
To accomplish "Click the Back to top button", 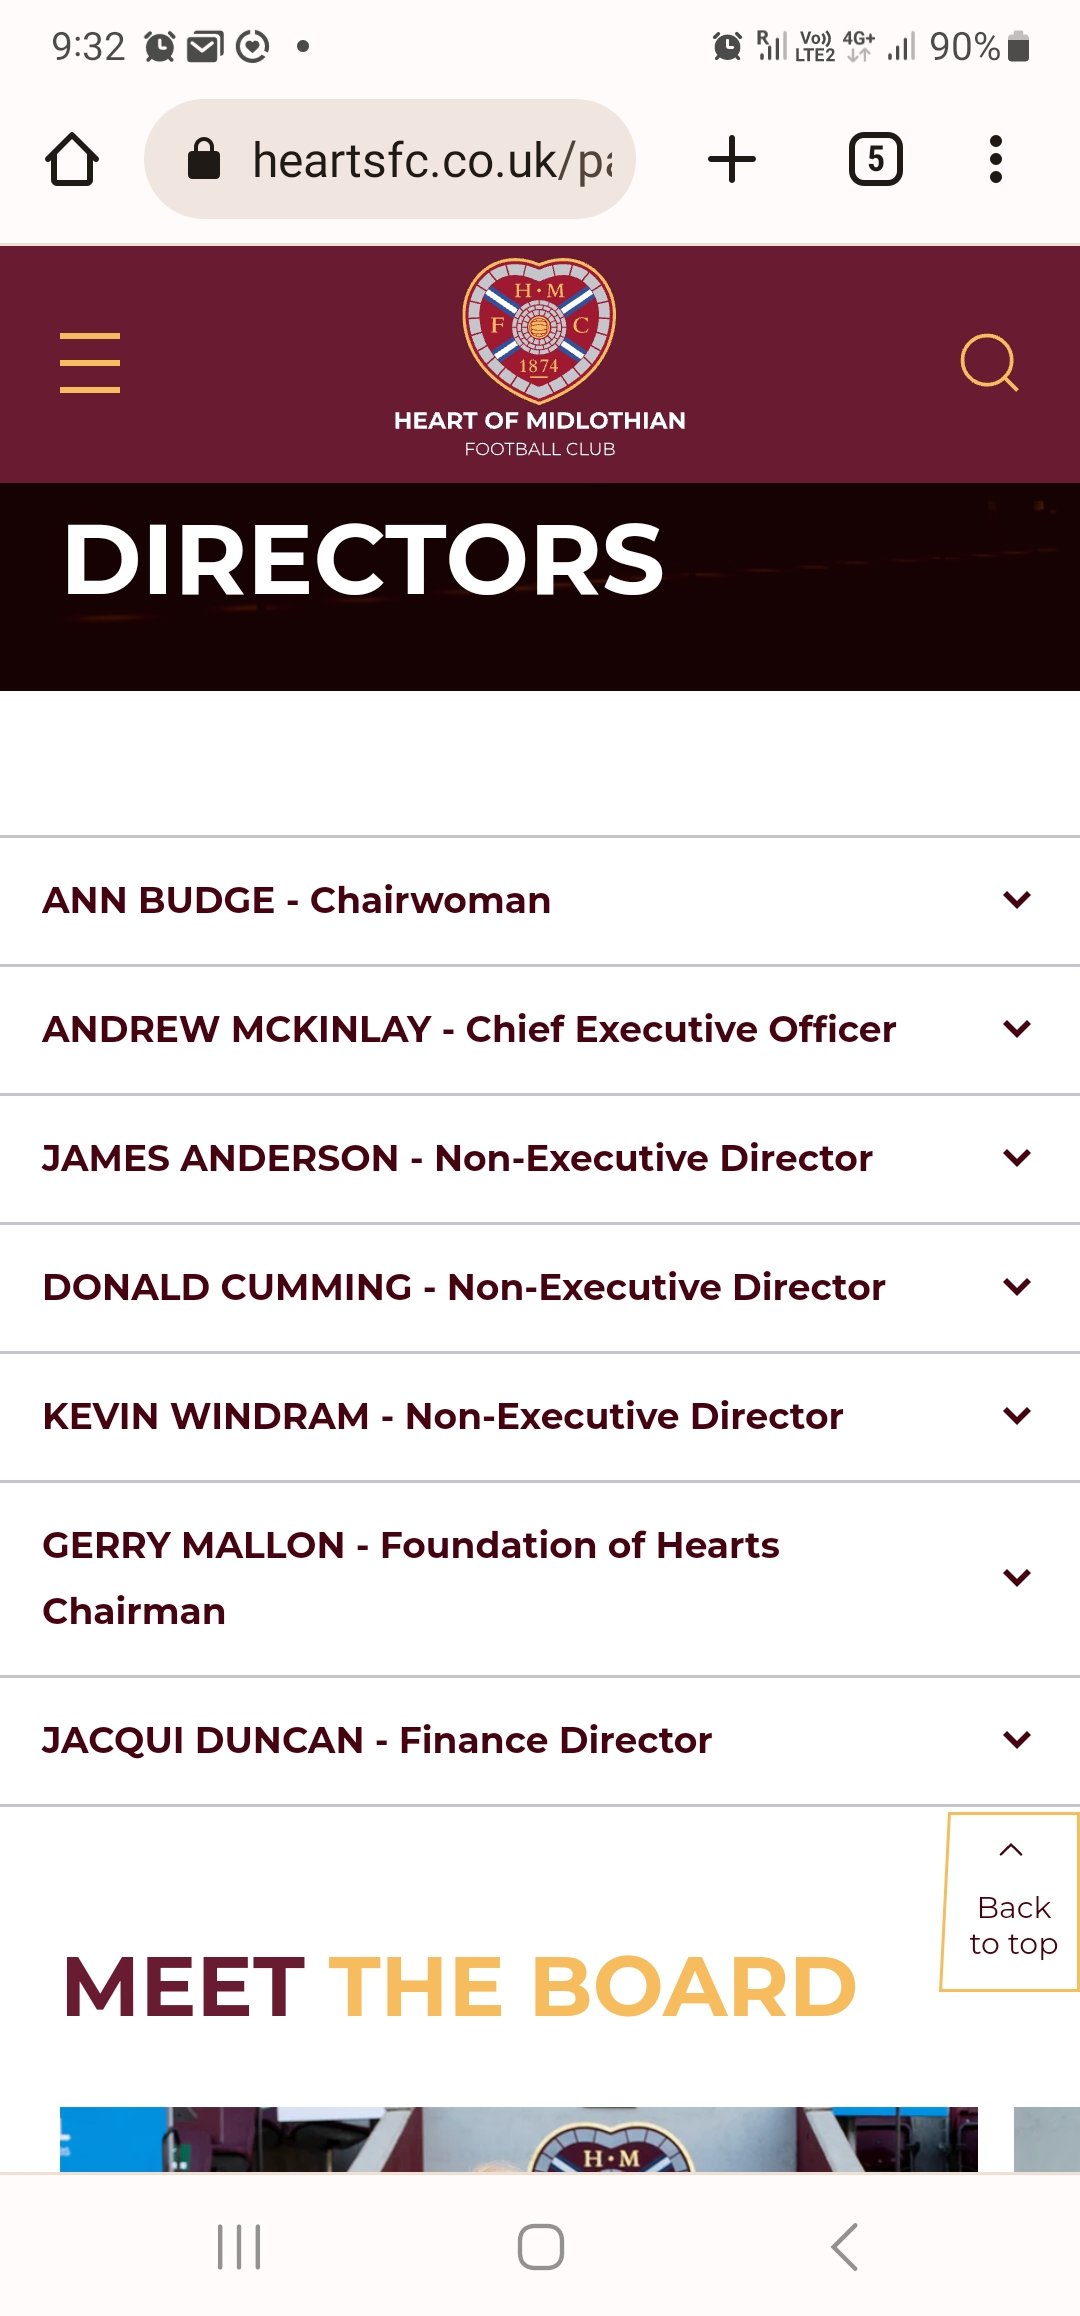I will [1011, 1902].
